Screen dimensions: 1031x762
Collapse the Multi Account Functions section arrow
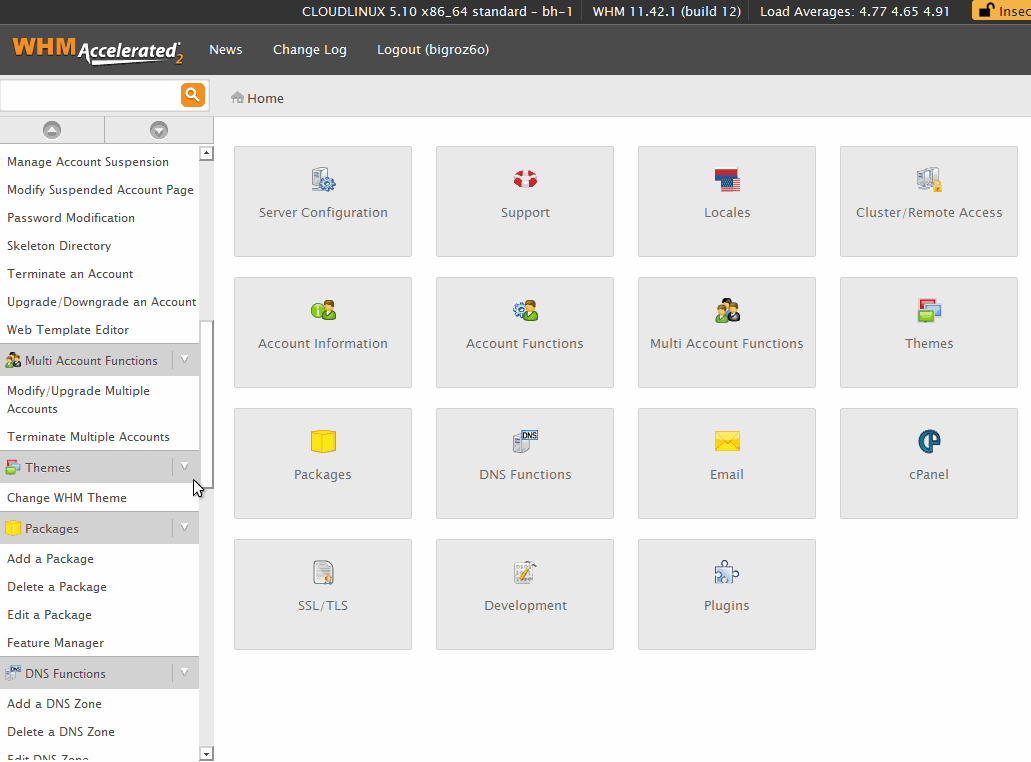(x=185, y=360)
